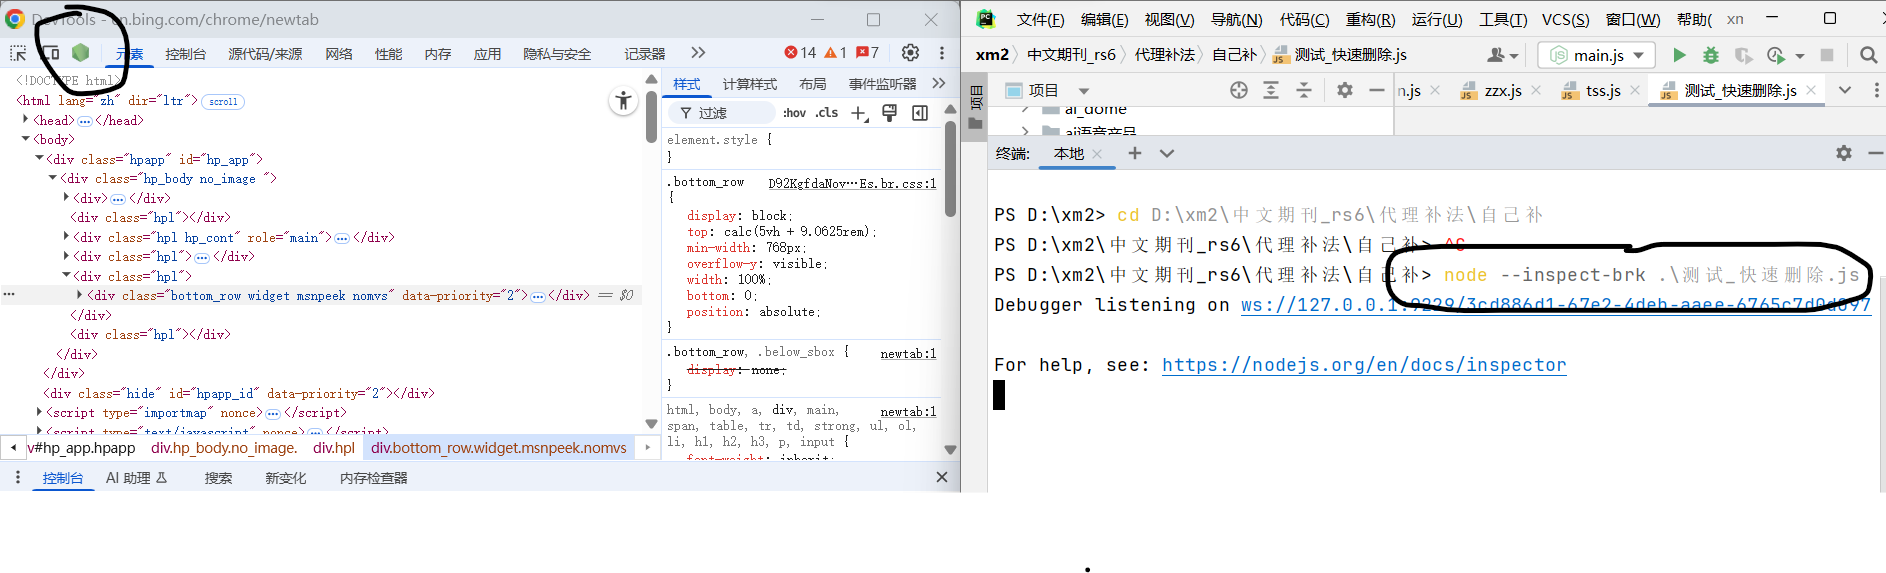Show more DevTools panel tabs chevron
This screenshot has height=573, width=1886.
click(698, 53)
